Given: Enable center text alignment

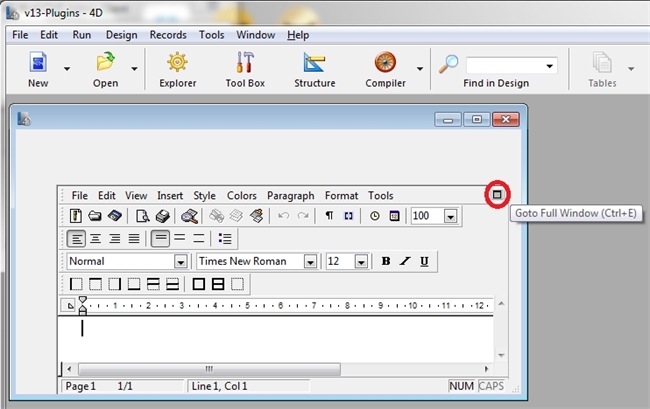Looking at the screenshot, I should pyautogui.click(x=96, y=238).
